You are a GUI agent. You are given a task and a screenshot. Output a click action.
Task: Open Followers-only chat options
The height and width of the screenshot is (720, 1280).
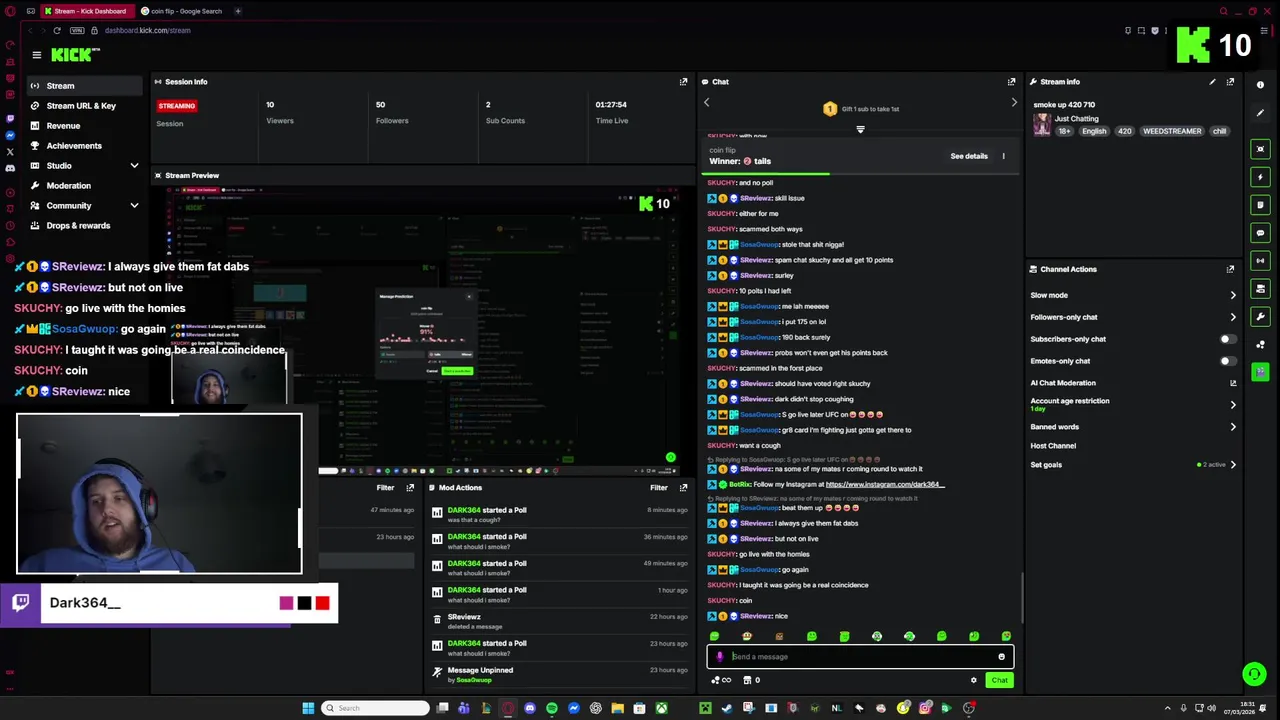[1133, 317]
